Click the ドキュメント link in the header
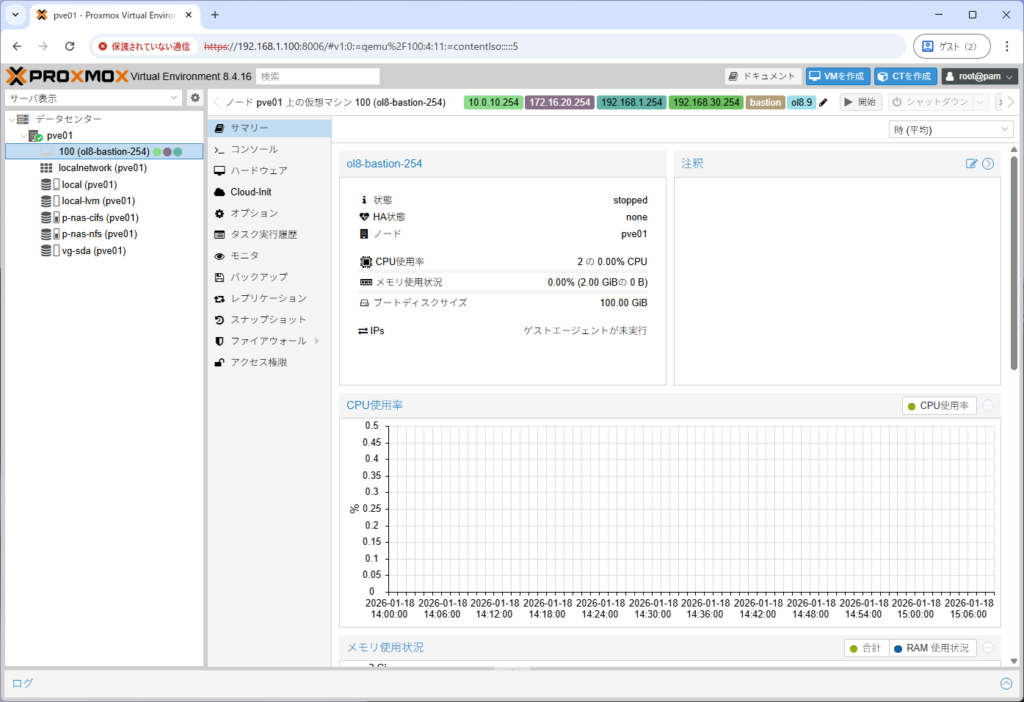Screen dimensions: 1024x702 (x=766, y=76)
